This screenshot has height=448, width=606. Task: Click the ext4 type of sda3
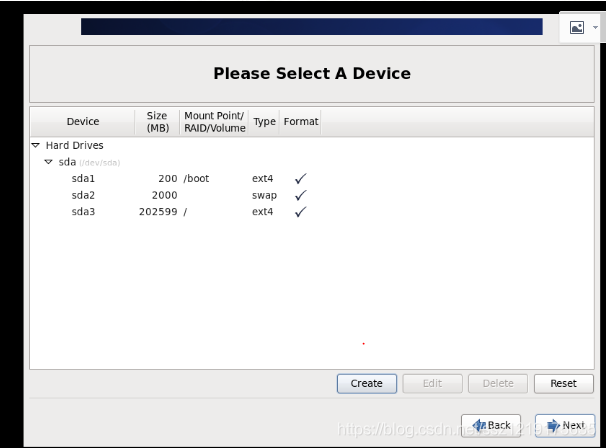pyautogui.click(x=262, y=212)
